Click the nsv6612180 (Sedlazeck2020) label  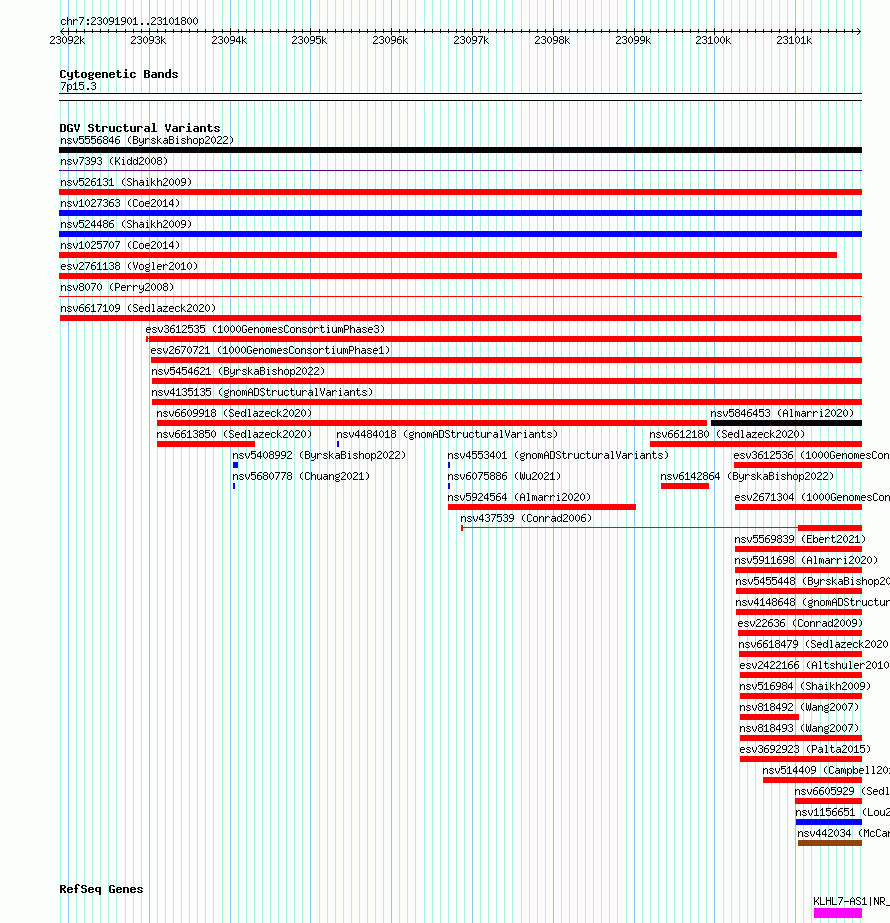click(x=728, y=434)
